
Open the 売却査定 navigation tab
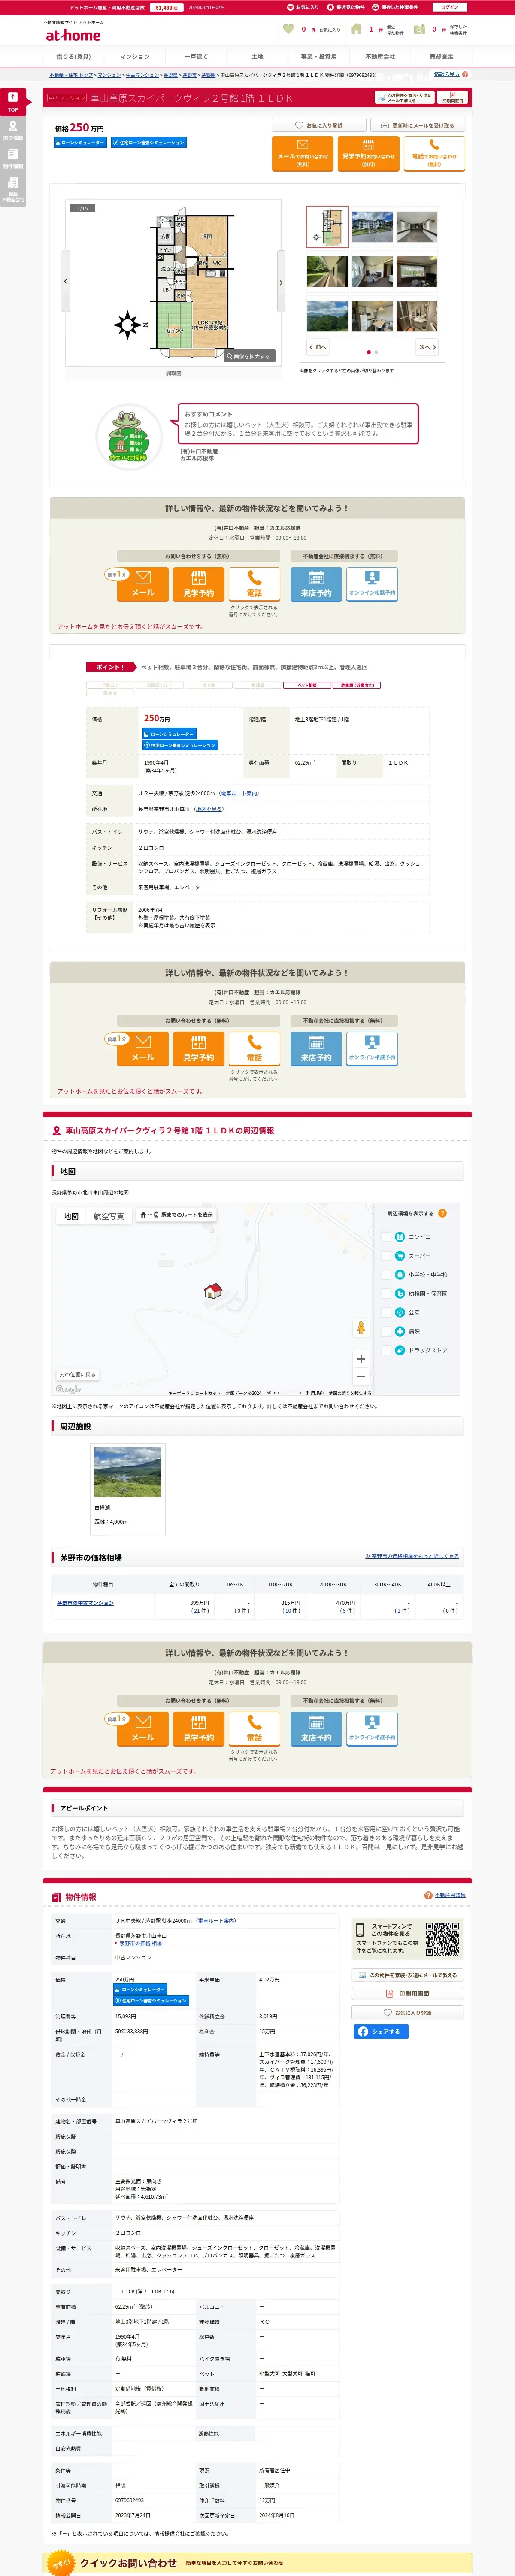(441, 57)
